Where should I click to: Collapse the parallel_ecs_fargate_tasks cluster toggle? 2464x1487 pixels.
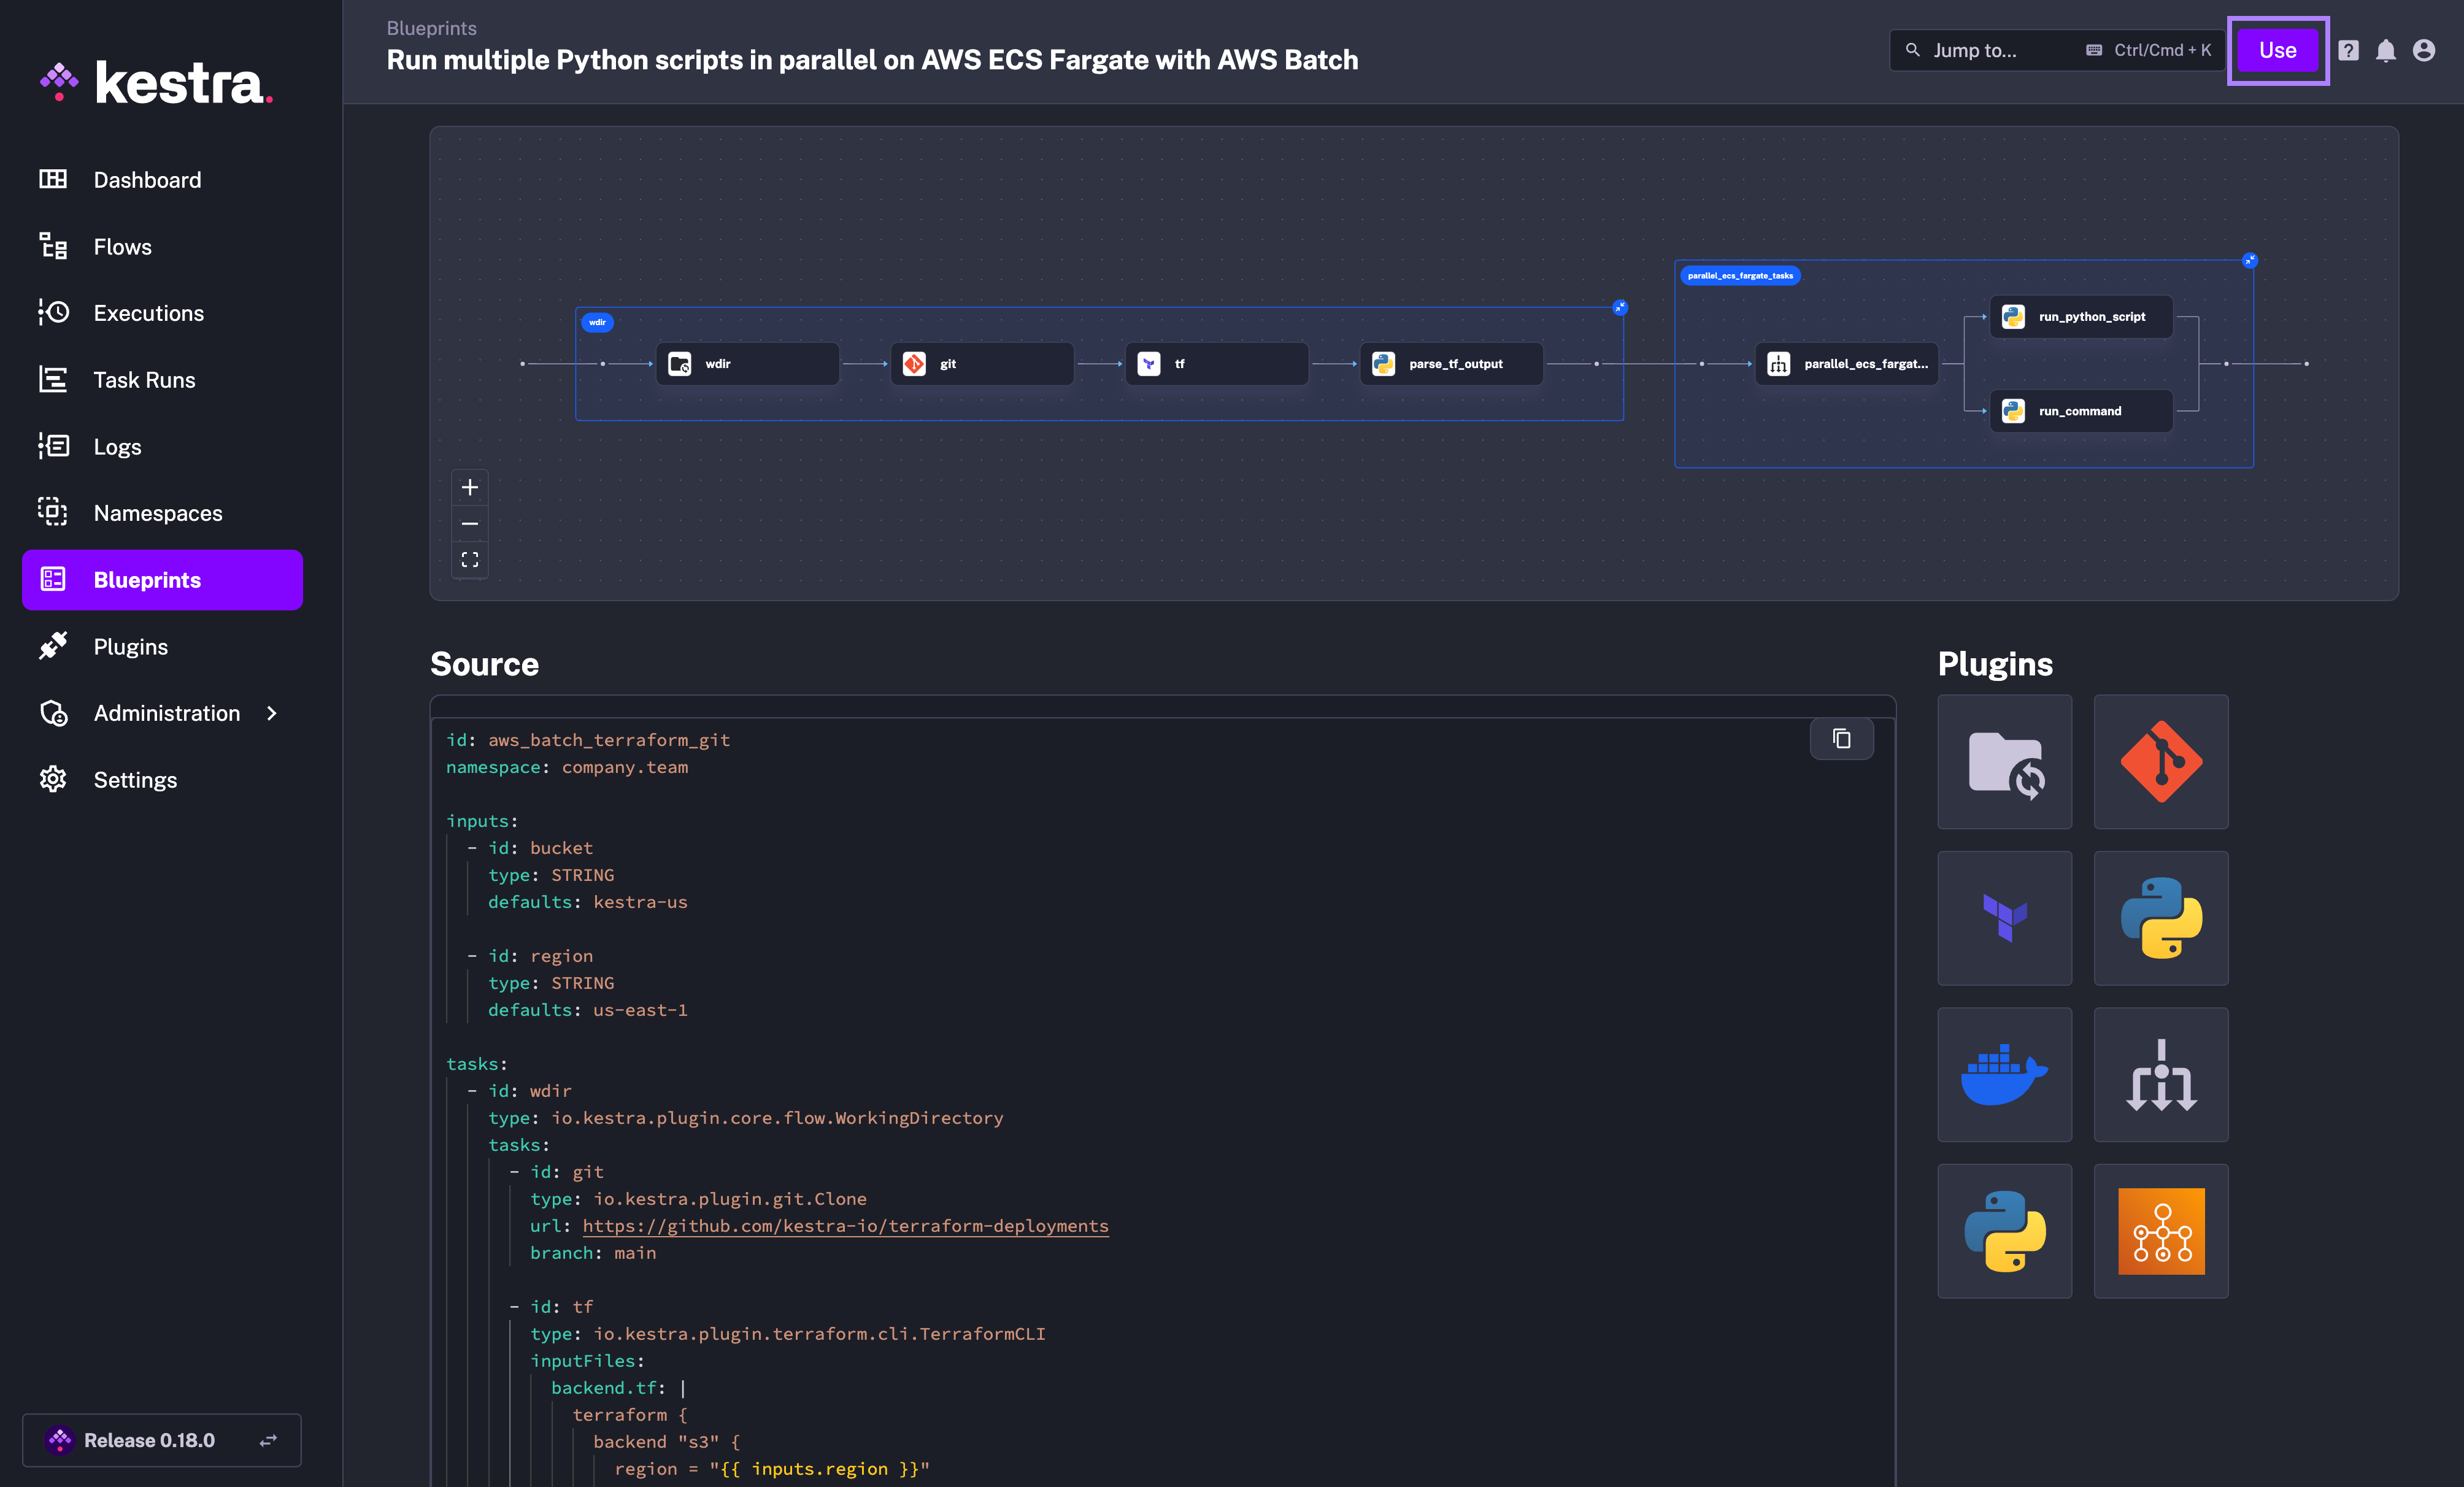click(2250, 260)
